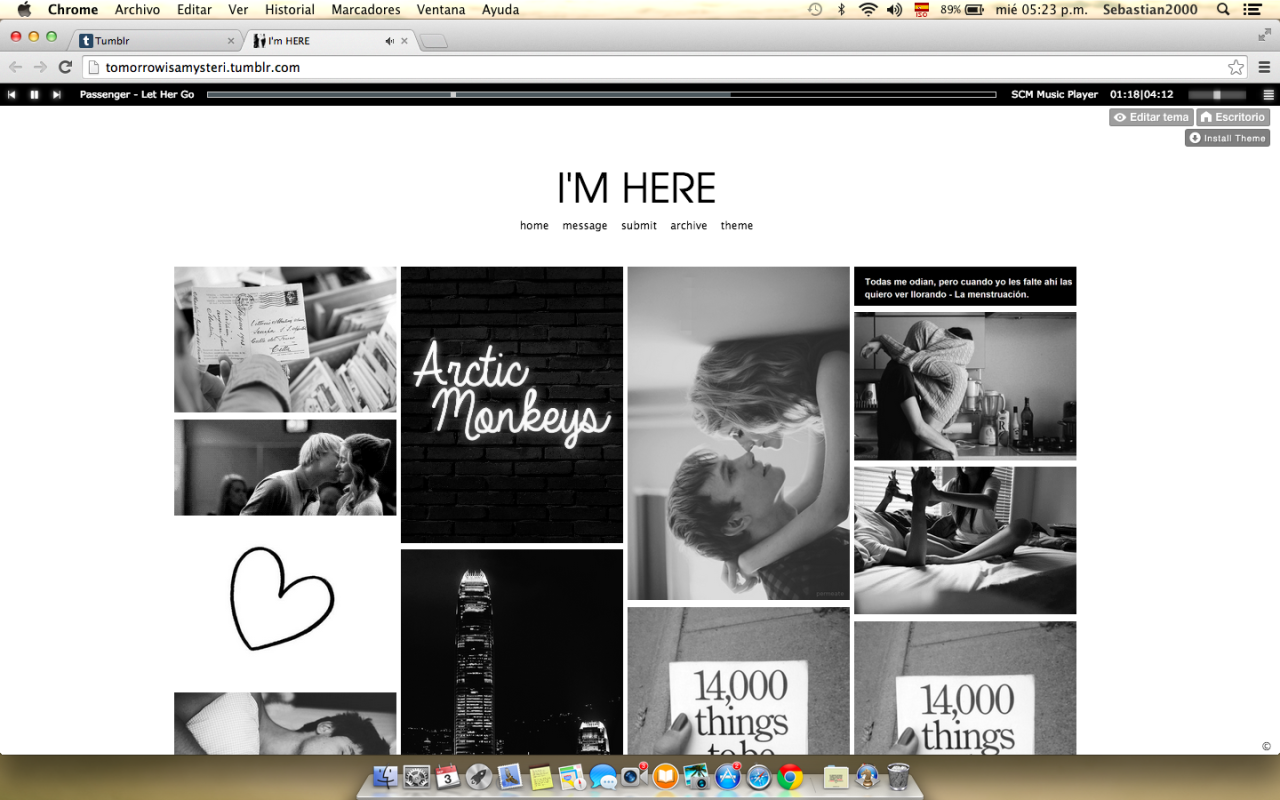
Task: Enter fullscreen with the window arrows icon
Action: coord(1264,34)
